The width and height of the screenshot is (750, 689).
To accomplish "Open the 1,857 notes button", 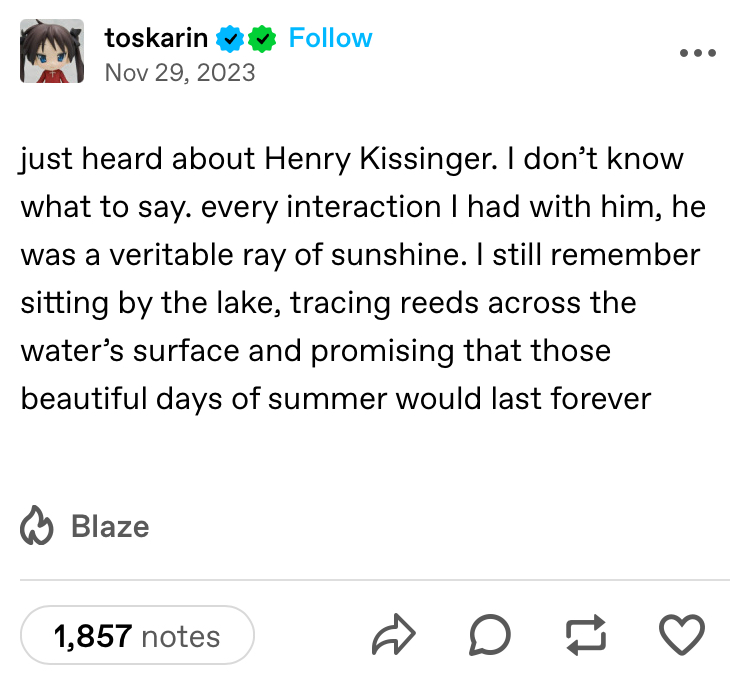I will click(137, 635).
